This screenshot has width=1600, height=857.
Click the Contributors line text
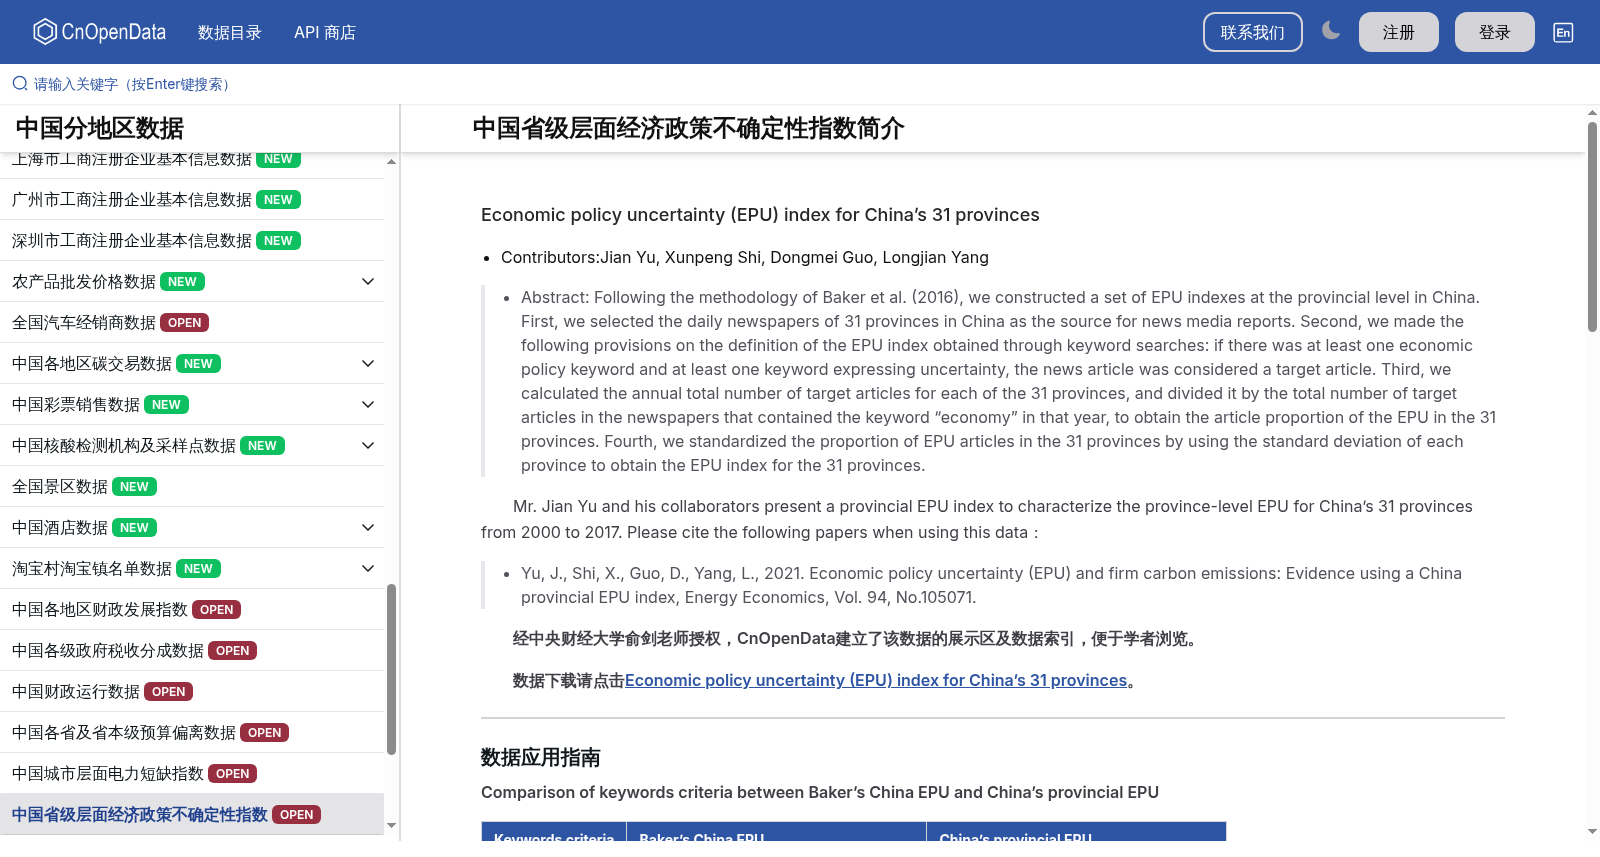[745, 257]
